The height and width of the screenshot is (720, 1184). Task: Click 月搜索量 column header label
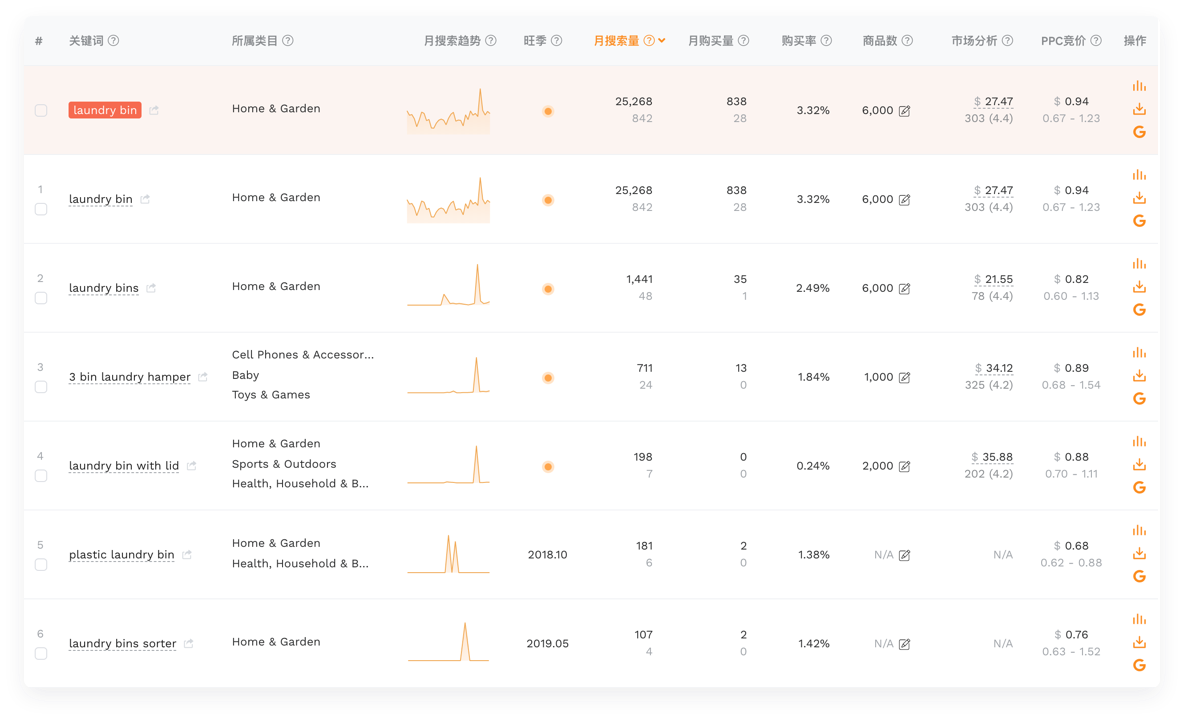point(616,41)
